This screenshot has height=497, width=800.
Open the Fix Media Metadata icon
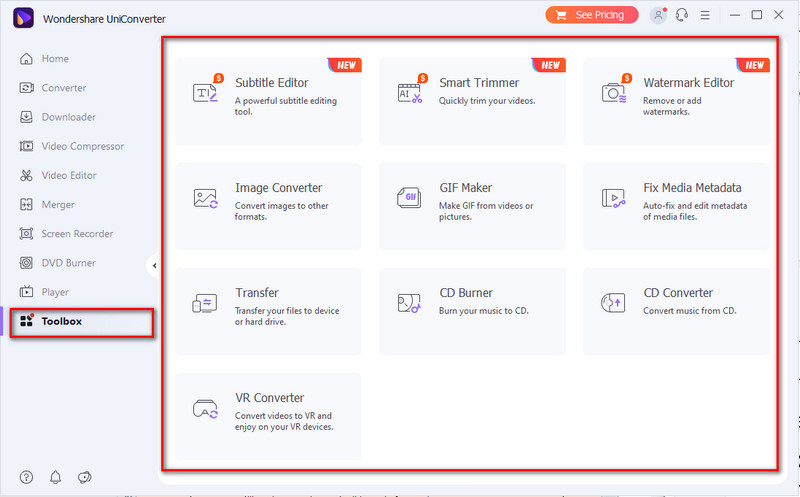pyautogui.click(x=614, y=198)
